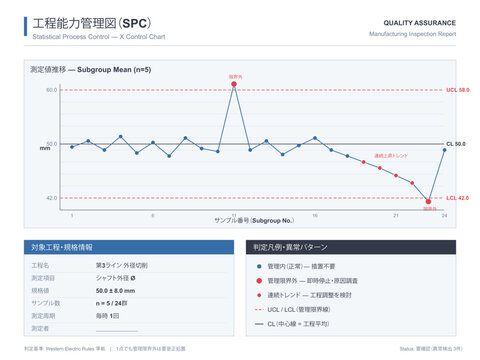Click the UCL 58.0 limit label
Screen dimensions: 480x360
pyautogui.click(x=458, y=90)
